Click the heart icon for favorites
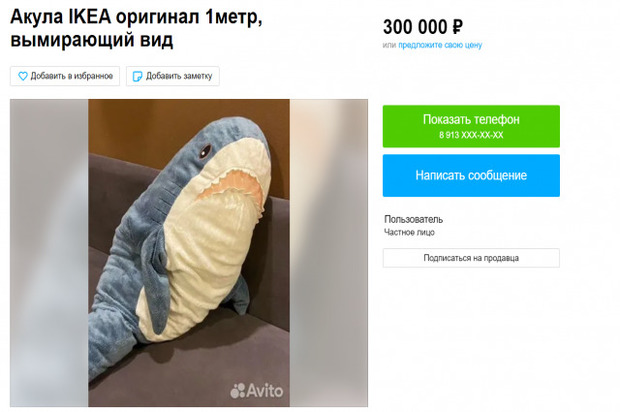This screenshot has height=412, width=620. coord(23,76)
